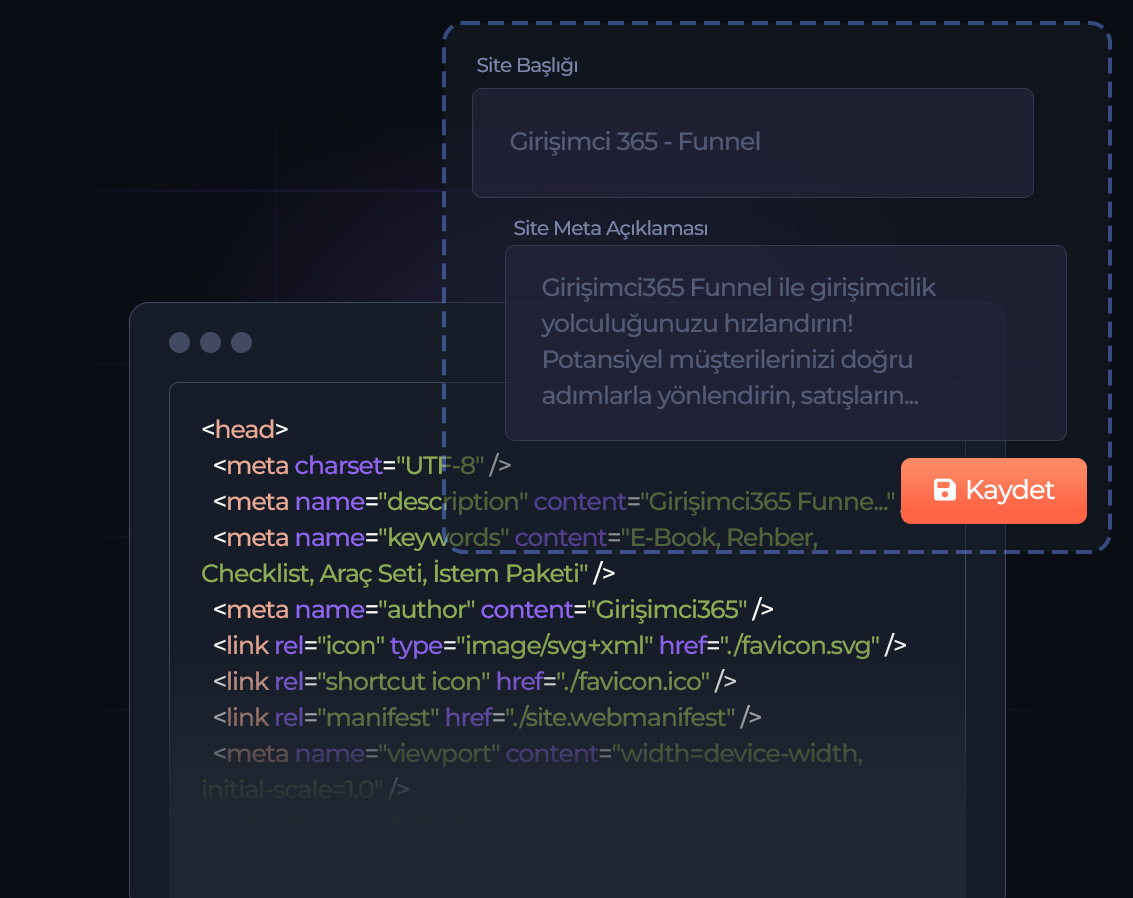Select the opening head tag in code
Image resolution: width=1133 pixels, height=898 pixels.
click(x=245, y=430)
